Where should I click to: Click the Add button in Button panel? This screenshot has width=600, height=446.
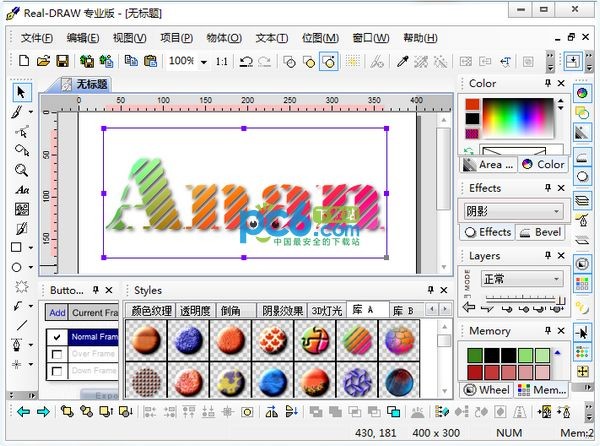(x=57, y=313)
